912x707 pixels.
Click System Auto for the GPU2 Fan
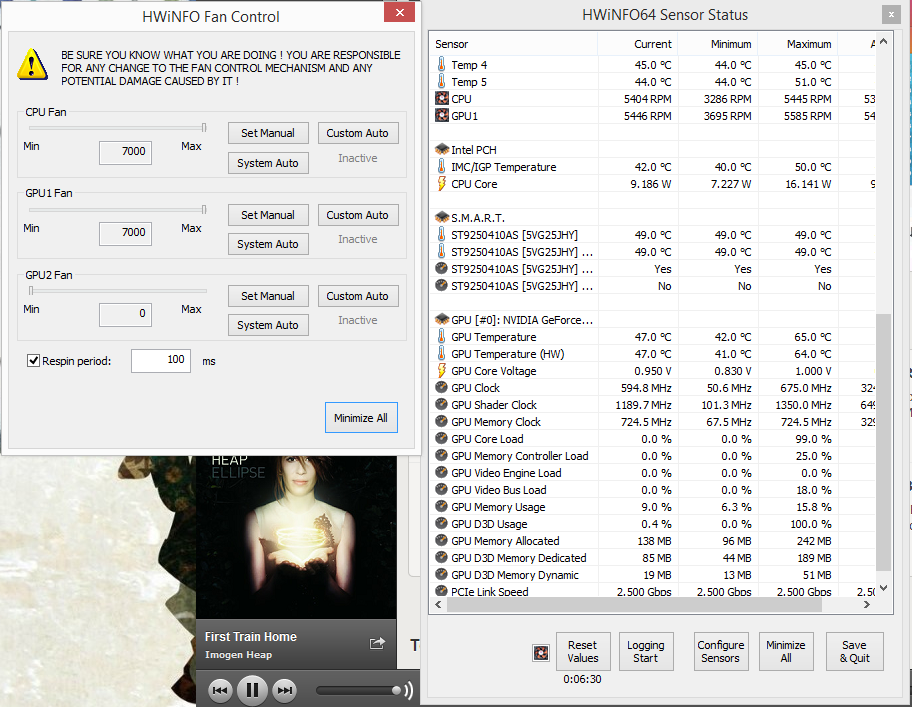[x=268, y=325]
